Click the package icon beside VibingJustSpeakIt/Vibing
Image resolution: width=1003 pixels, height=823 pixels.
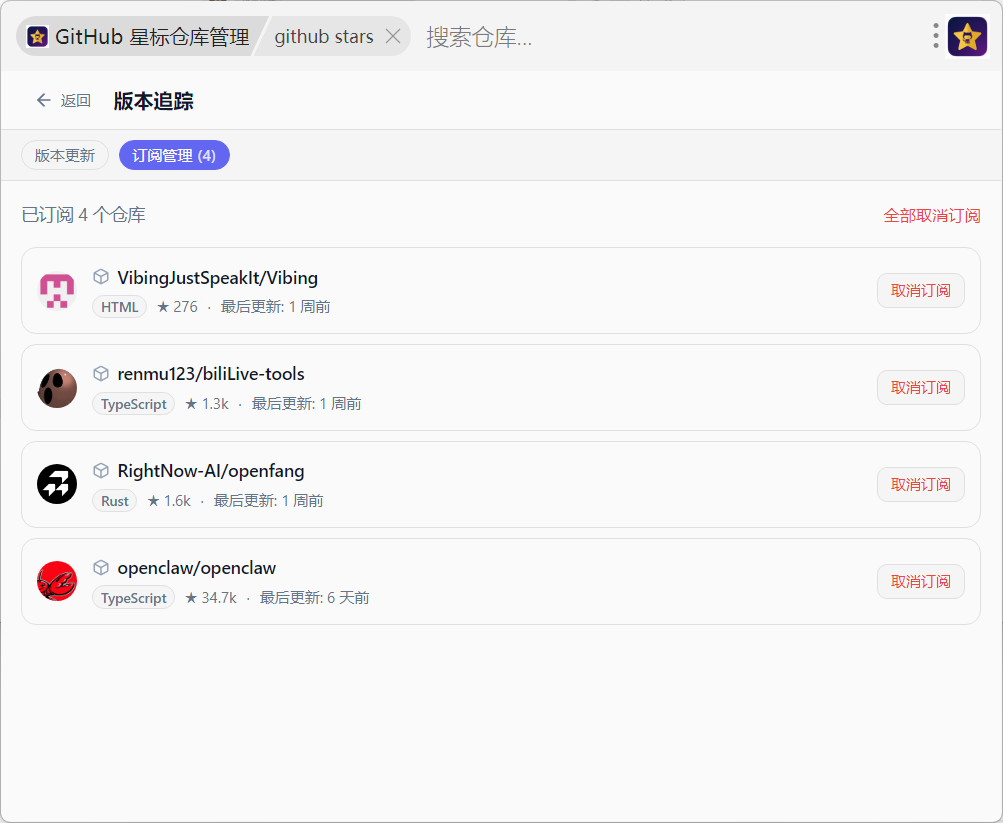101,277
